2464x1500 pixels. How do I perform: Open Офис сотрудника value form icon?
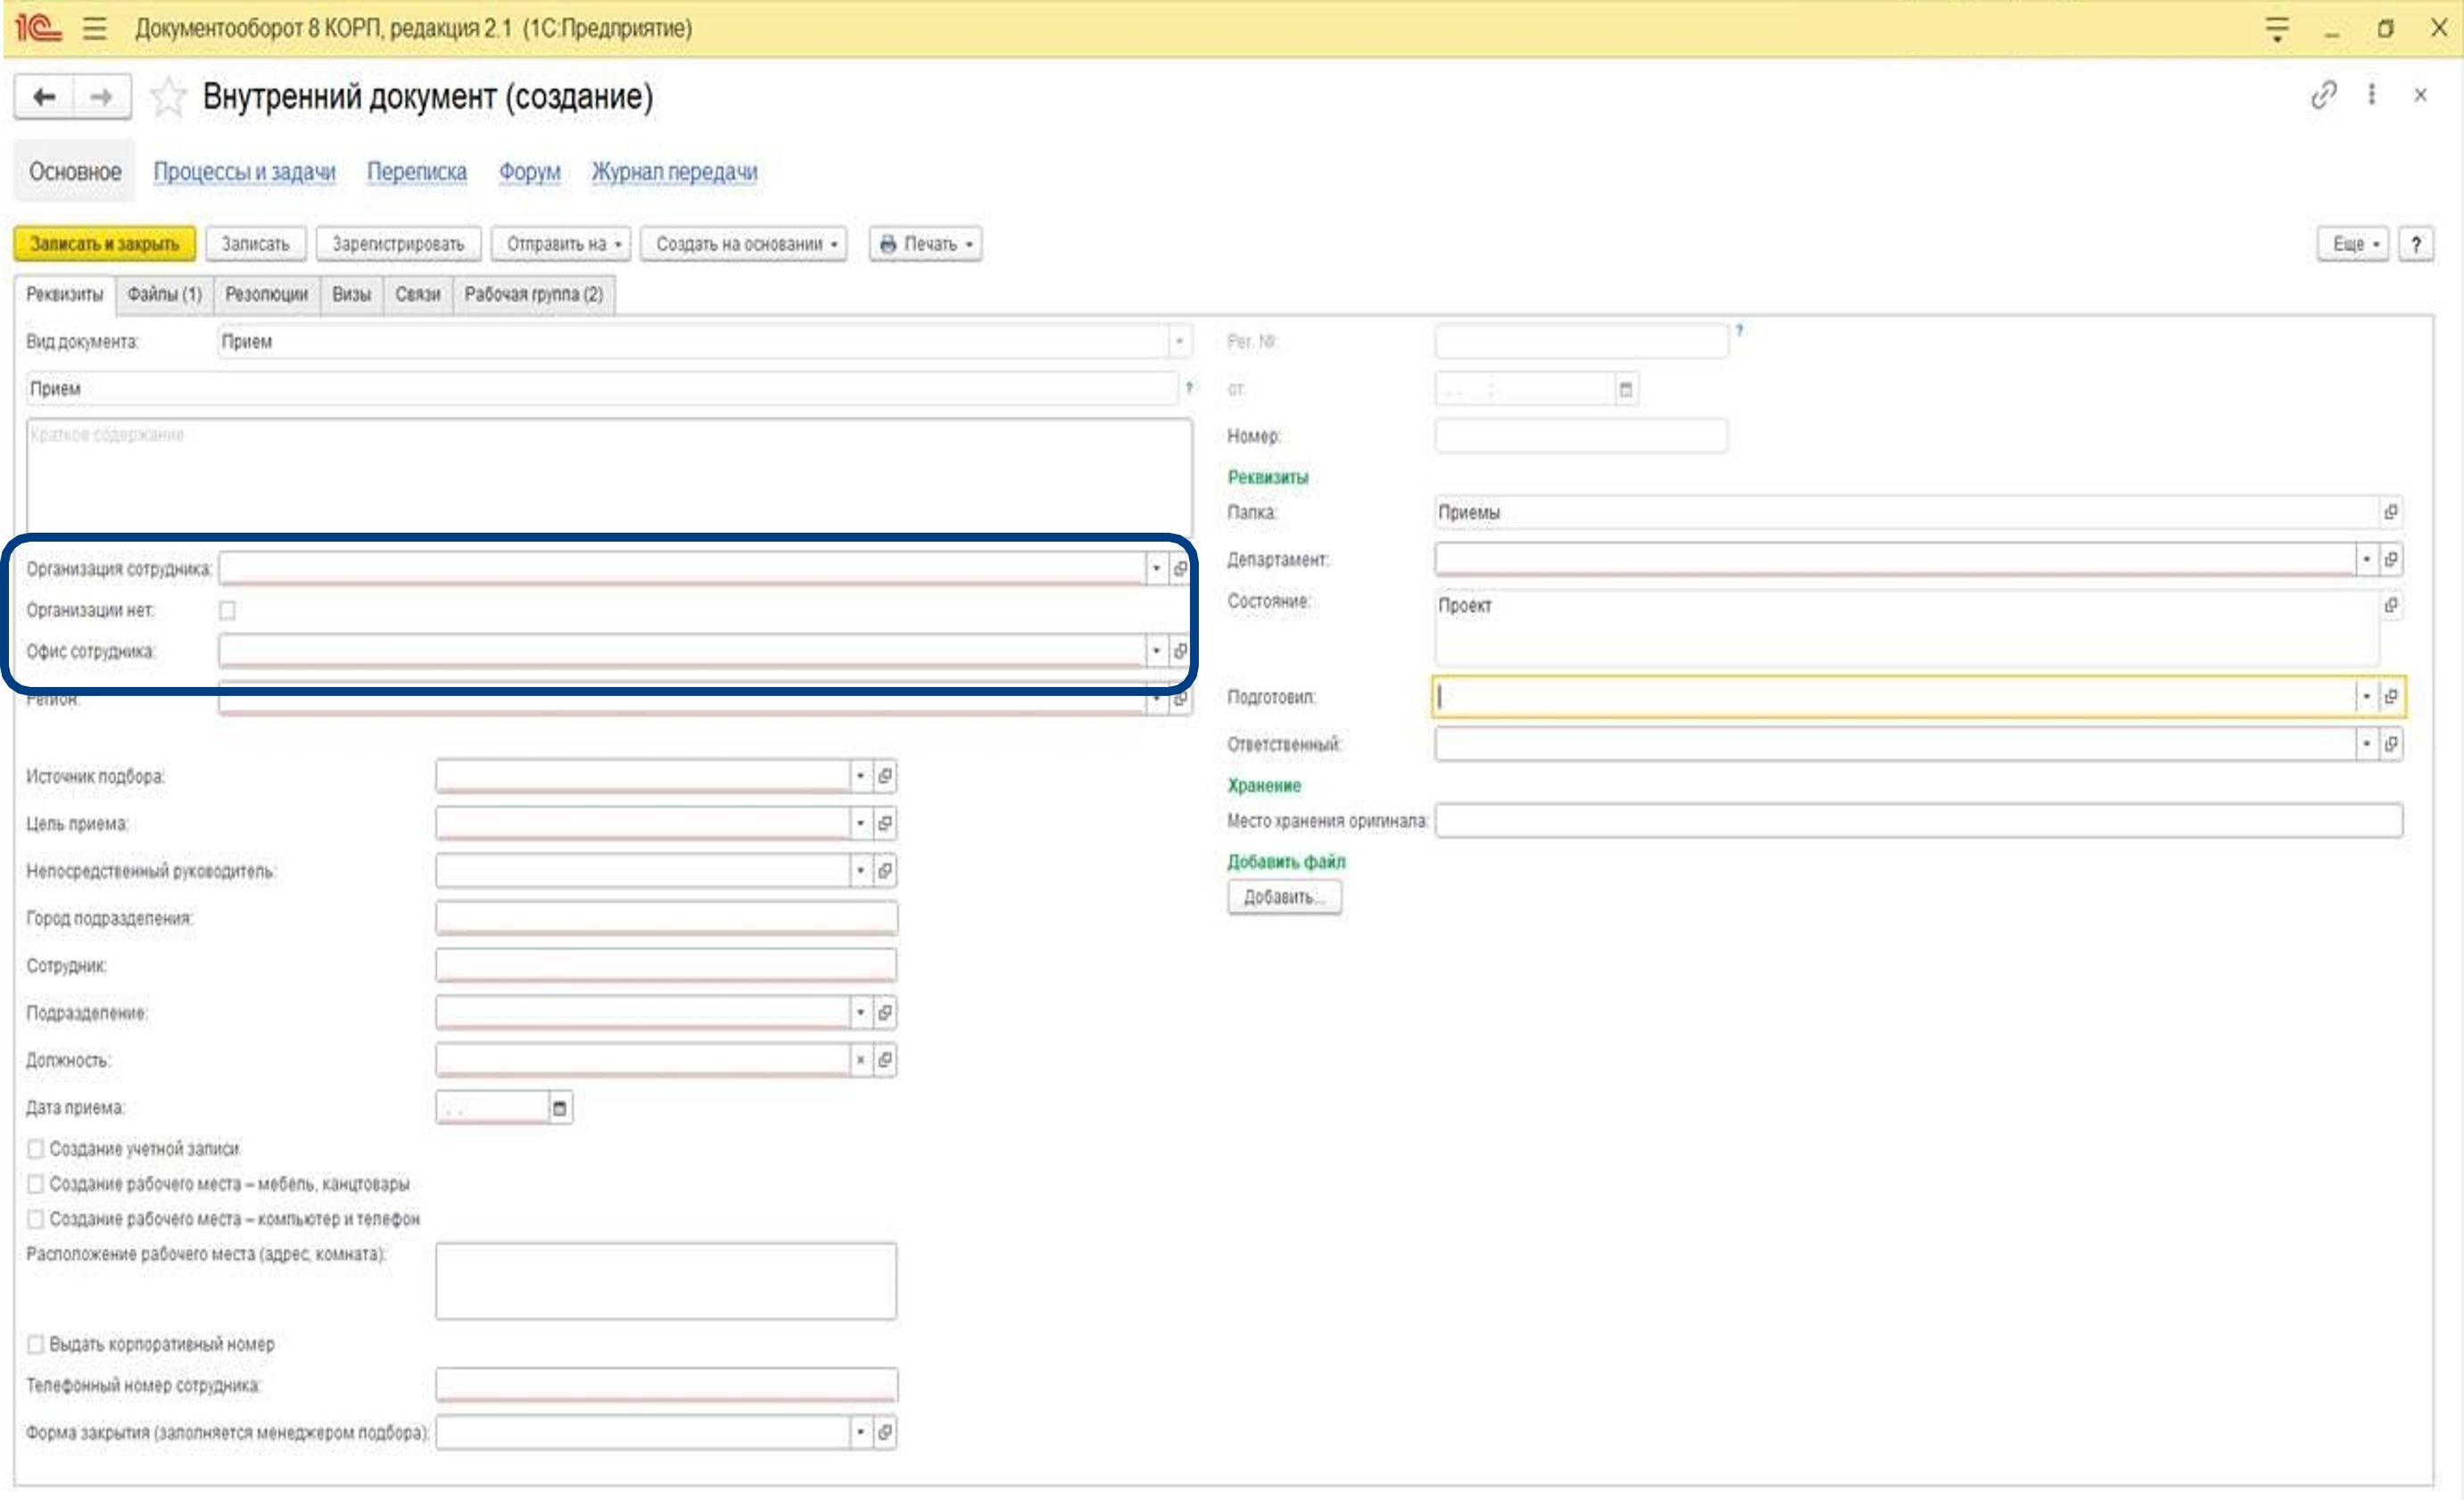click(1180, 651)
